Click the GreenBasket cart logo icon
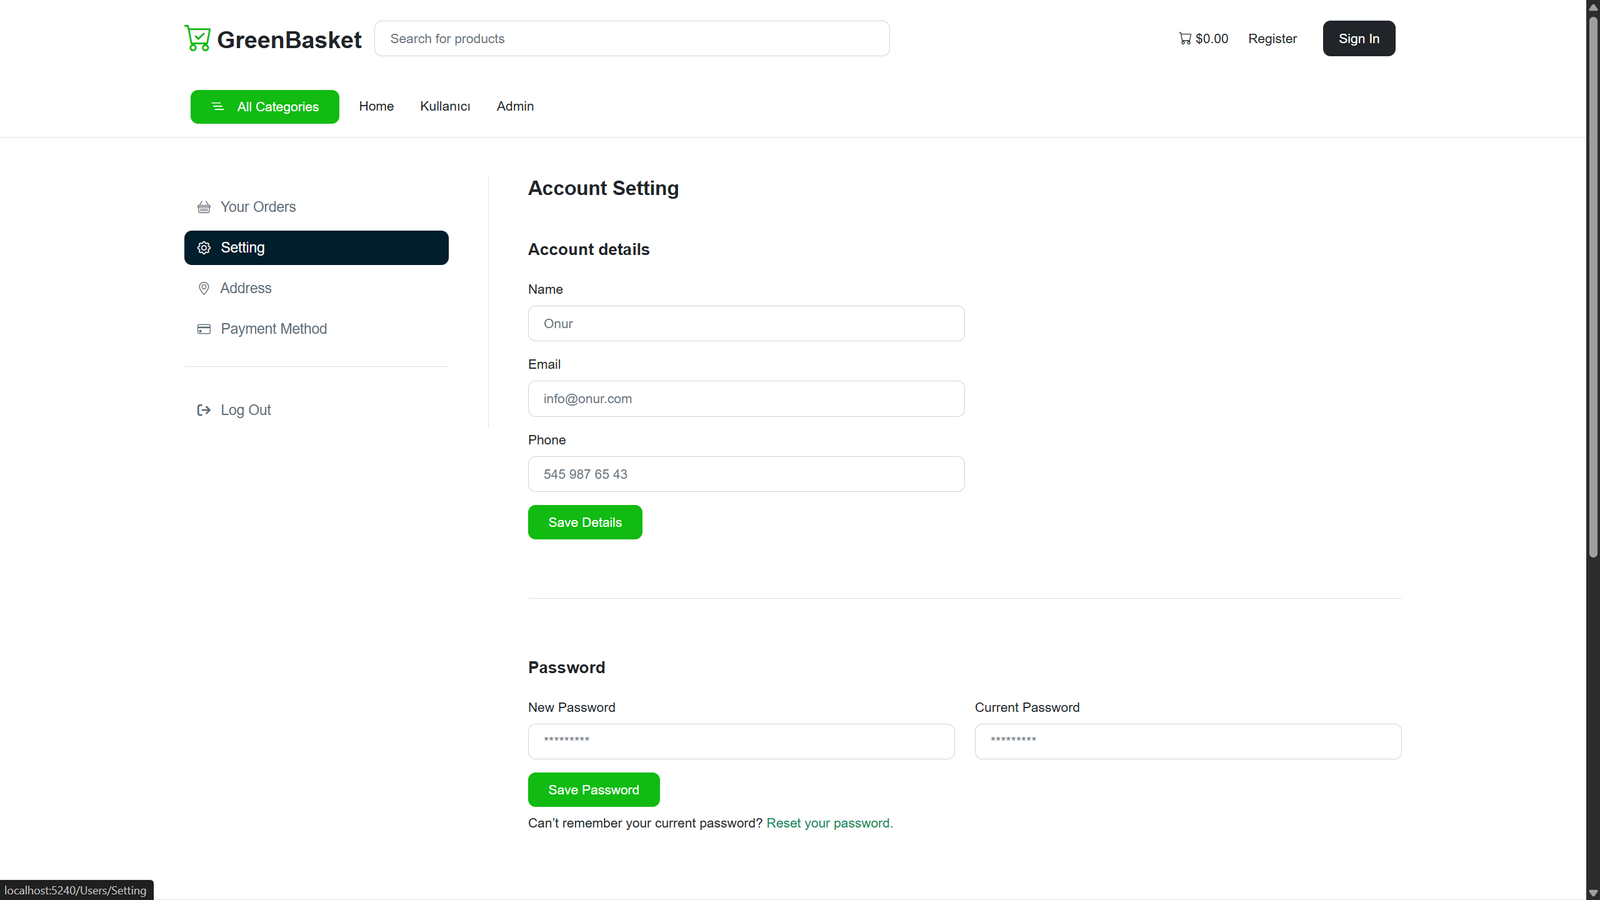Image resolution: width=1600 pixels, height=900 pixels. [198, 39]
